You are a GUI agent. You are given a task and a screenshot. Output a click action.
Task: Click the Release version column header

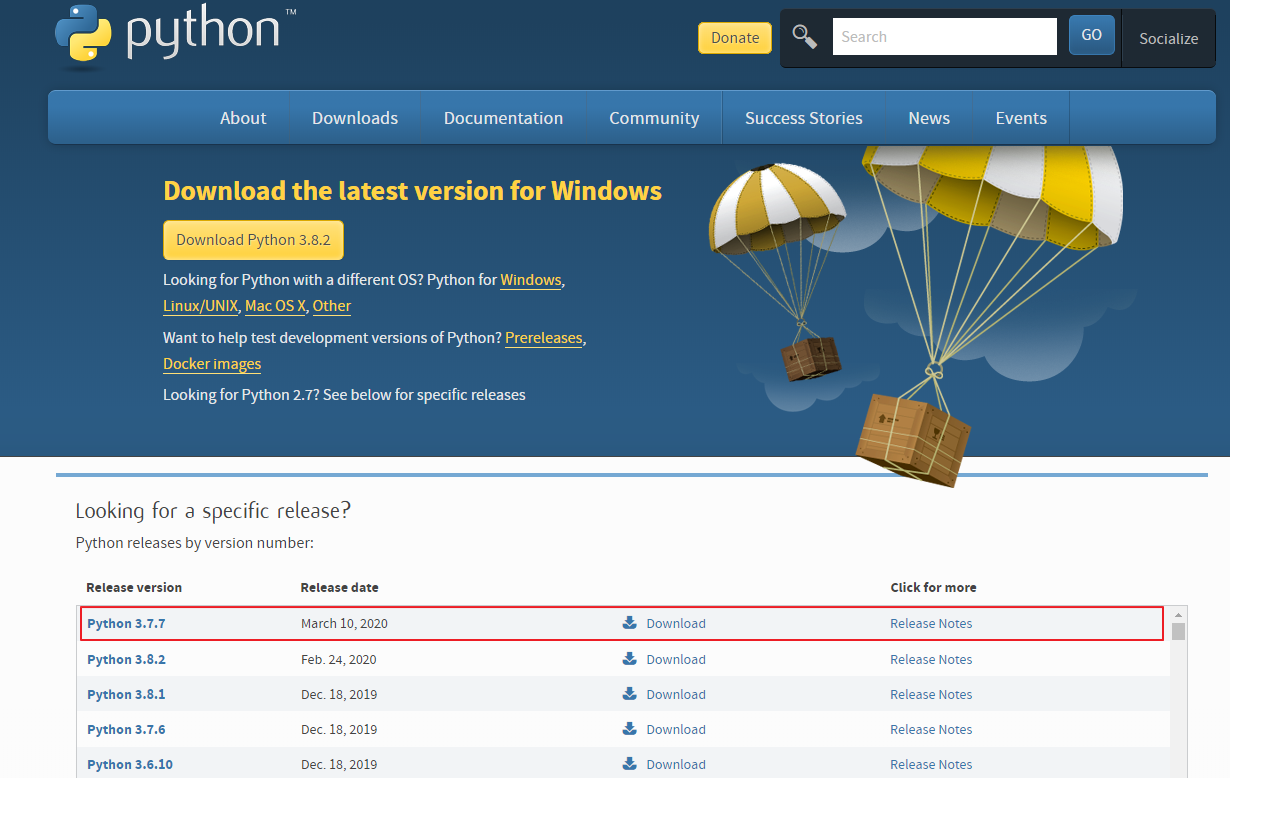click(x=134, y=587)
